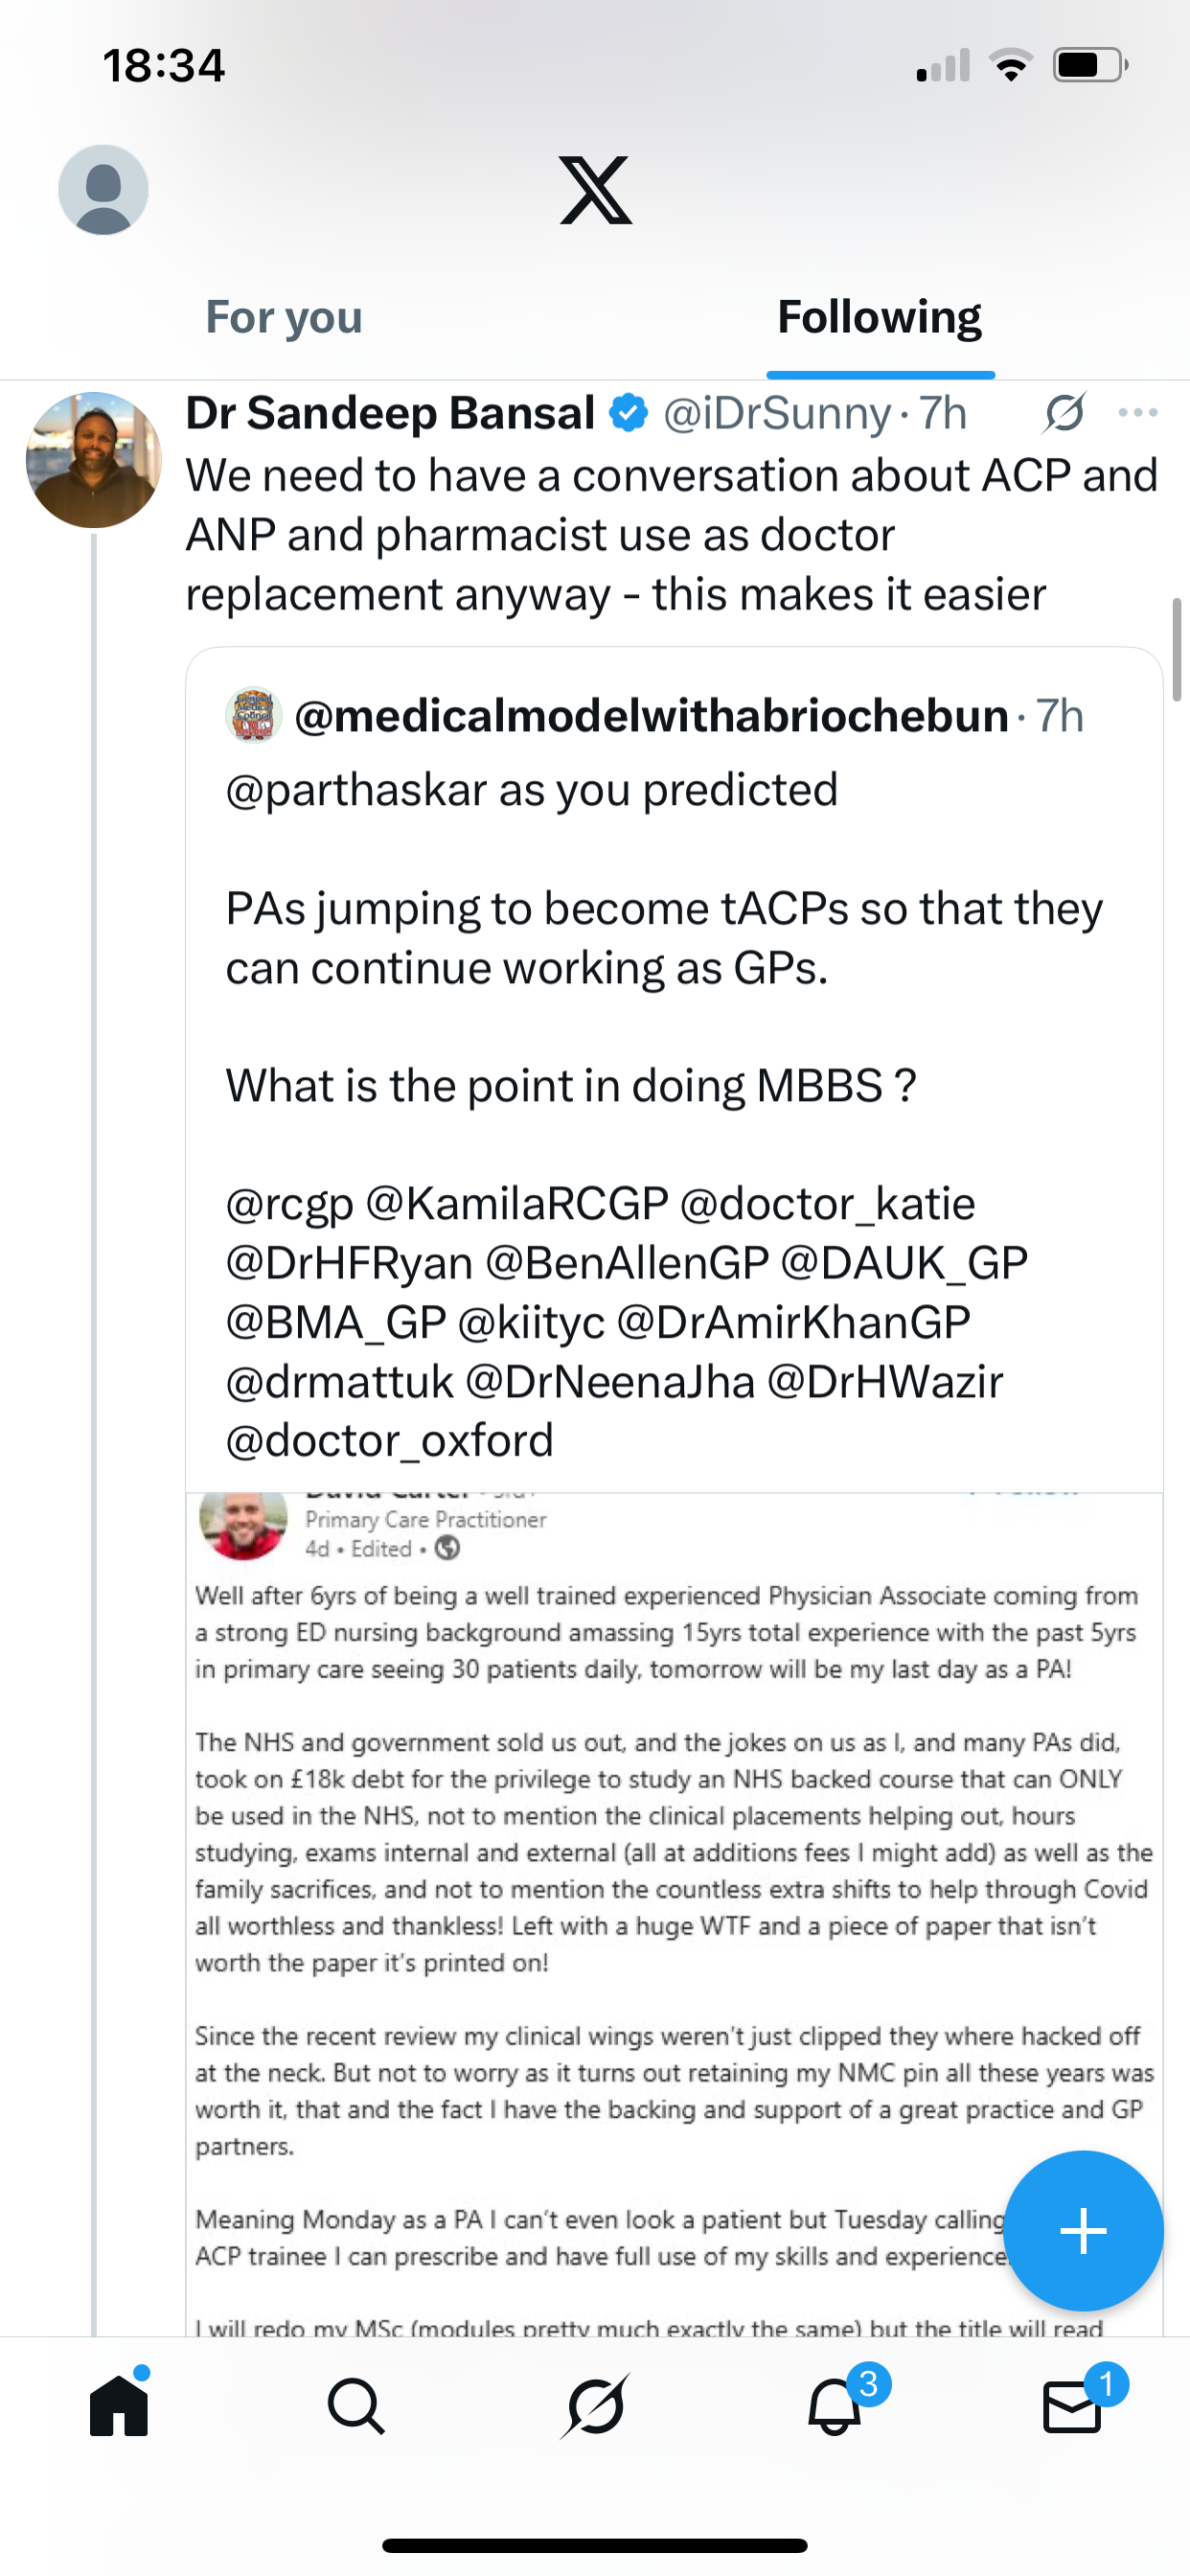
Task: Open the profile avatar menu
Action: [x=103, y=190]
